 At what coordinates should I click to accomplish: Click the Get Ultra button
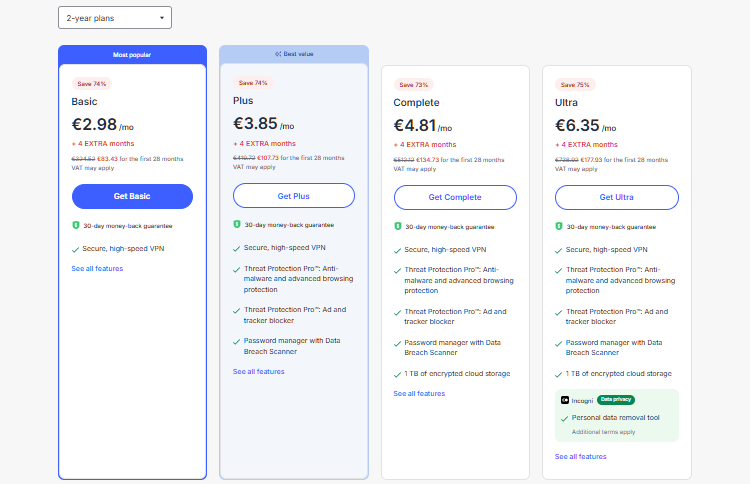click(x=617, y=197)
